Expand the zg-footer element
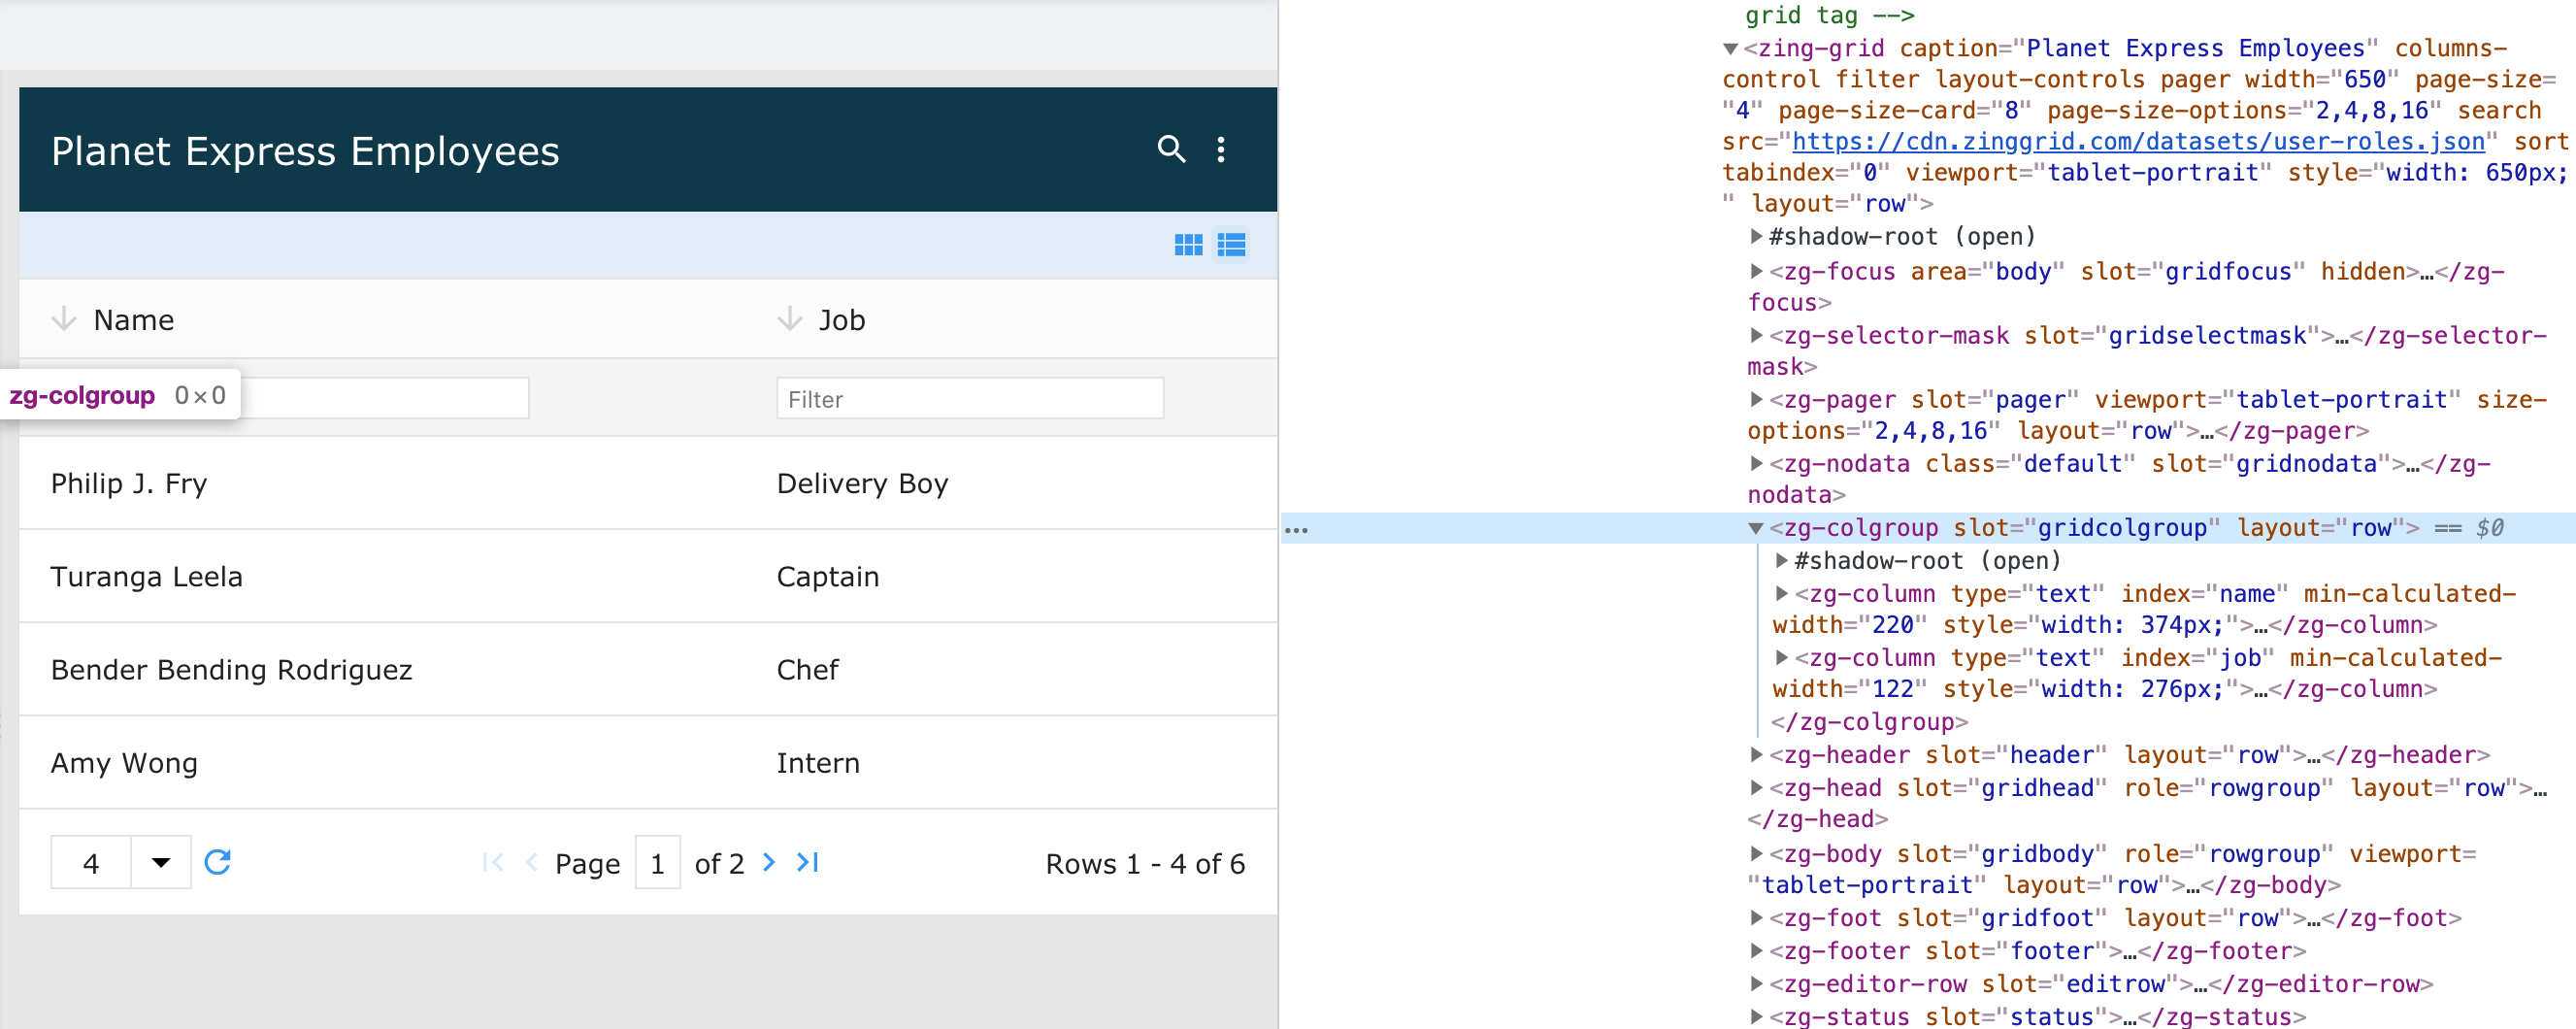2576x1029 pixels. [1755, 950]
